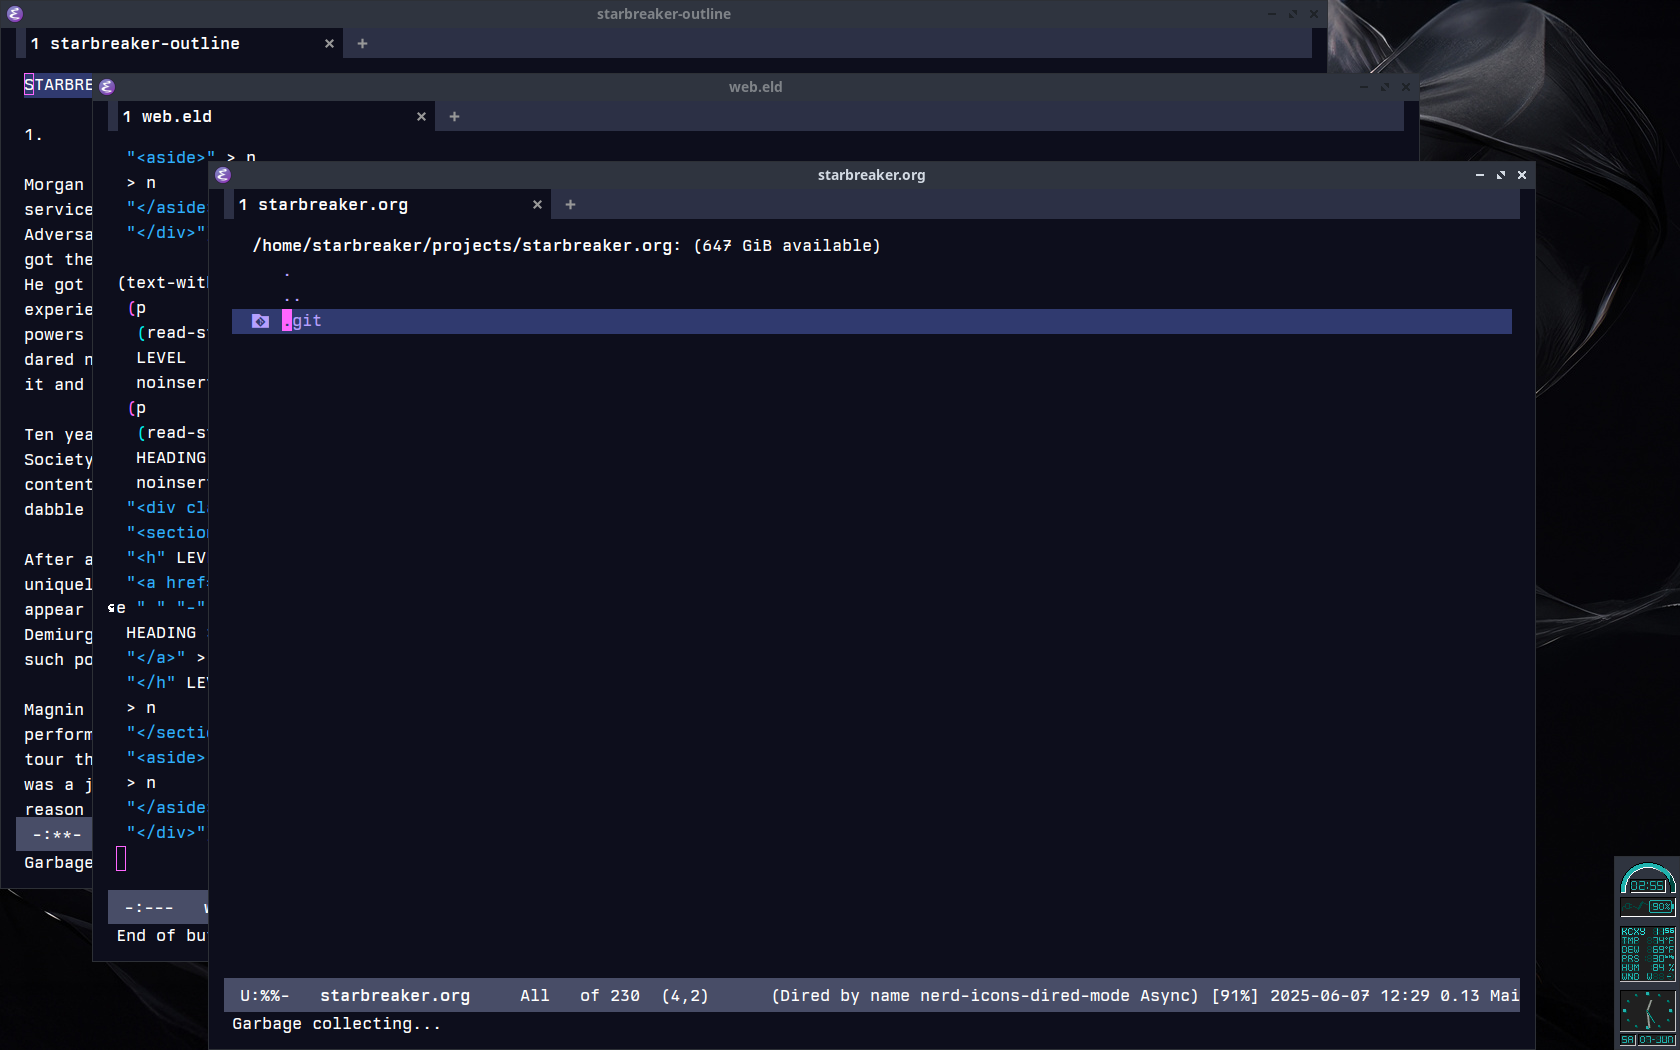The width and height of the screenshot is (1680, 1050).
Task: Open the .git directory entry
Action: (302, 321)
